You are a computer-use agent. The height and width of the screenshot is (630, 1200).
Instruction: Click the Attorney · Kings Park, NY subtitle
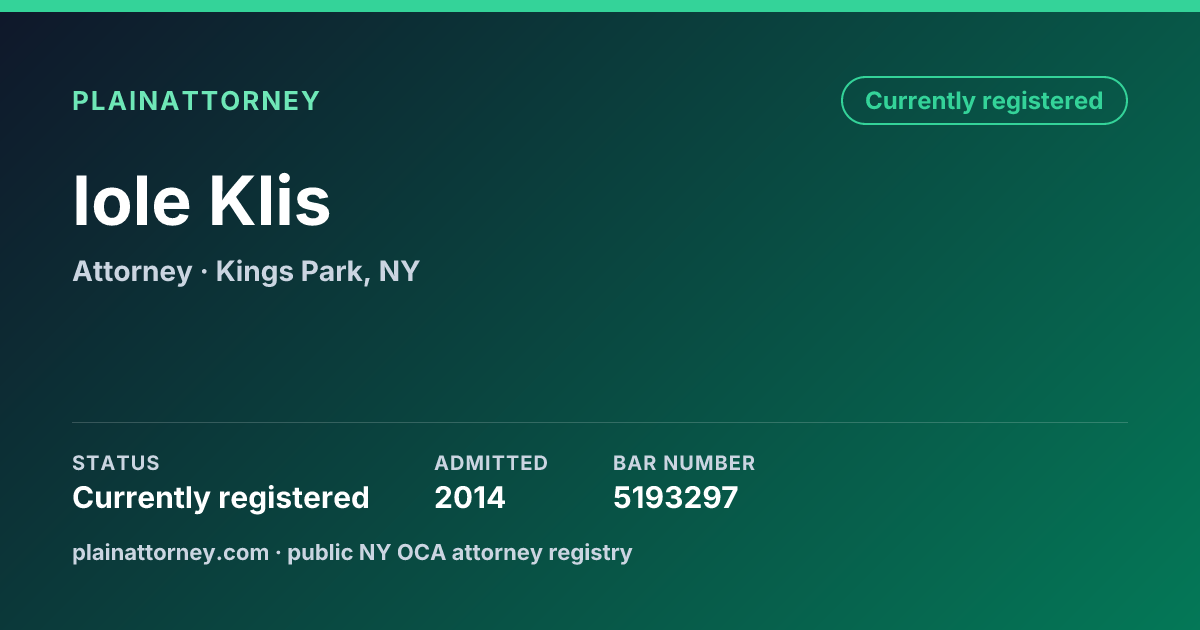(x=246, y=271)
